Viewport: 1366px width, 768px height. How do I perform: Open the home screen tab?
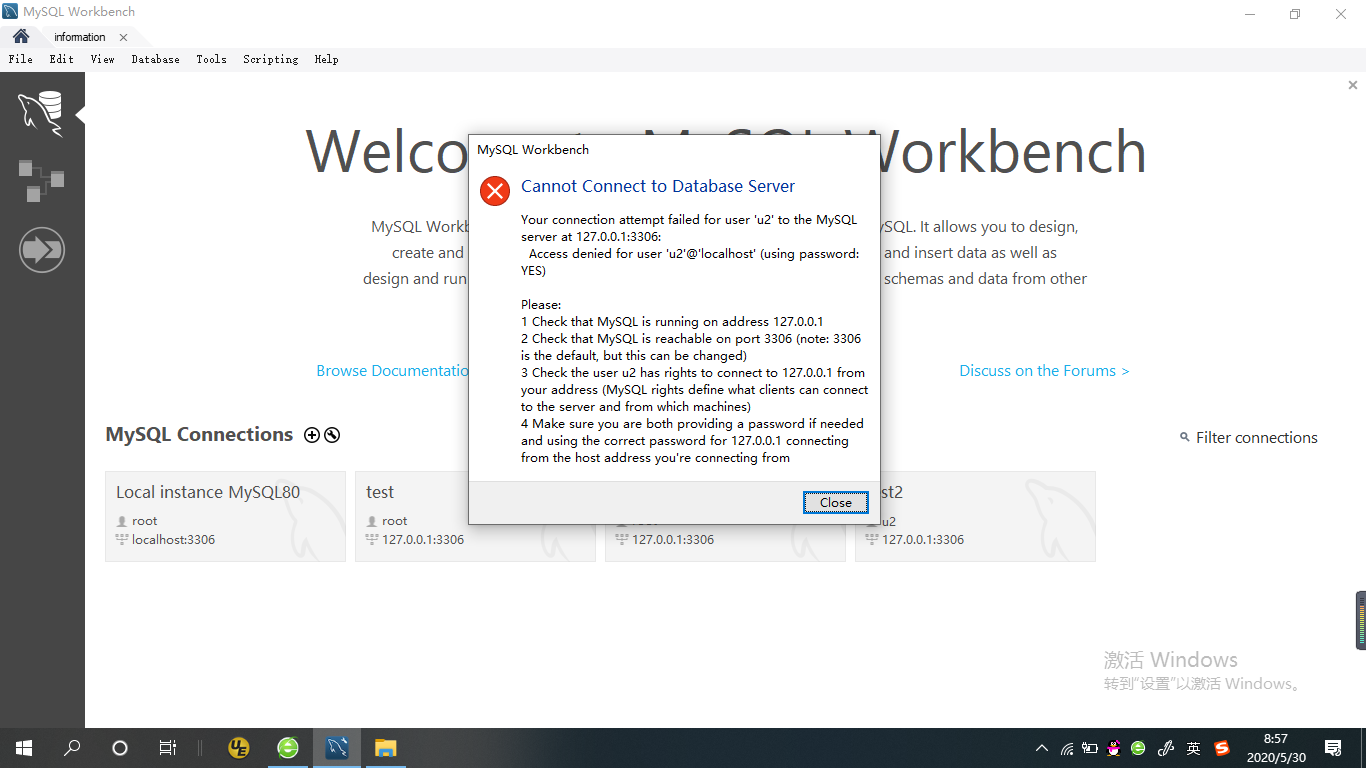21,36
